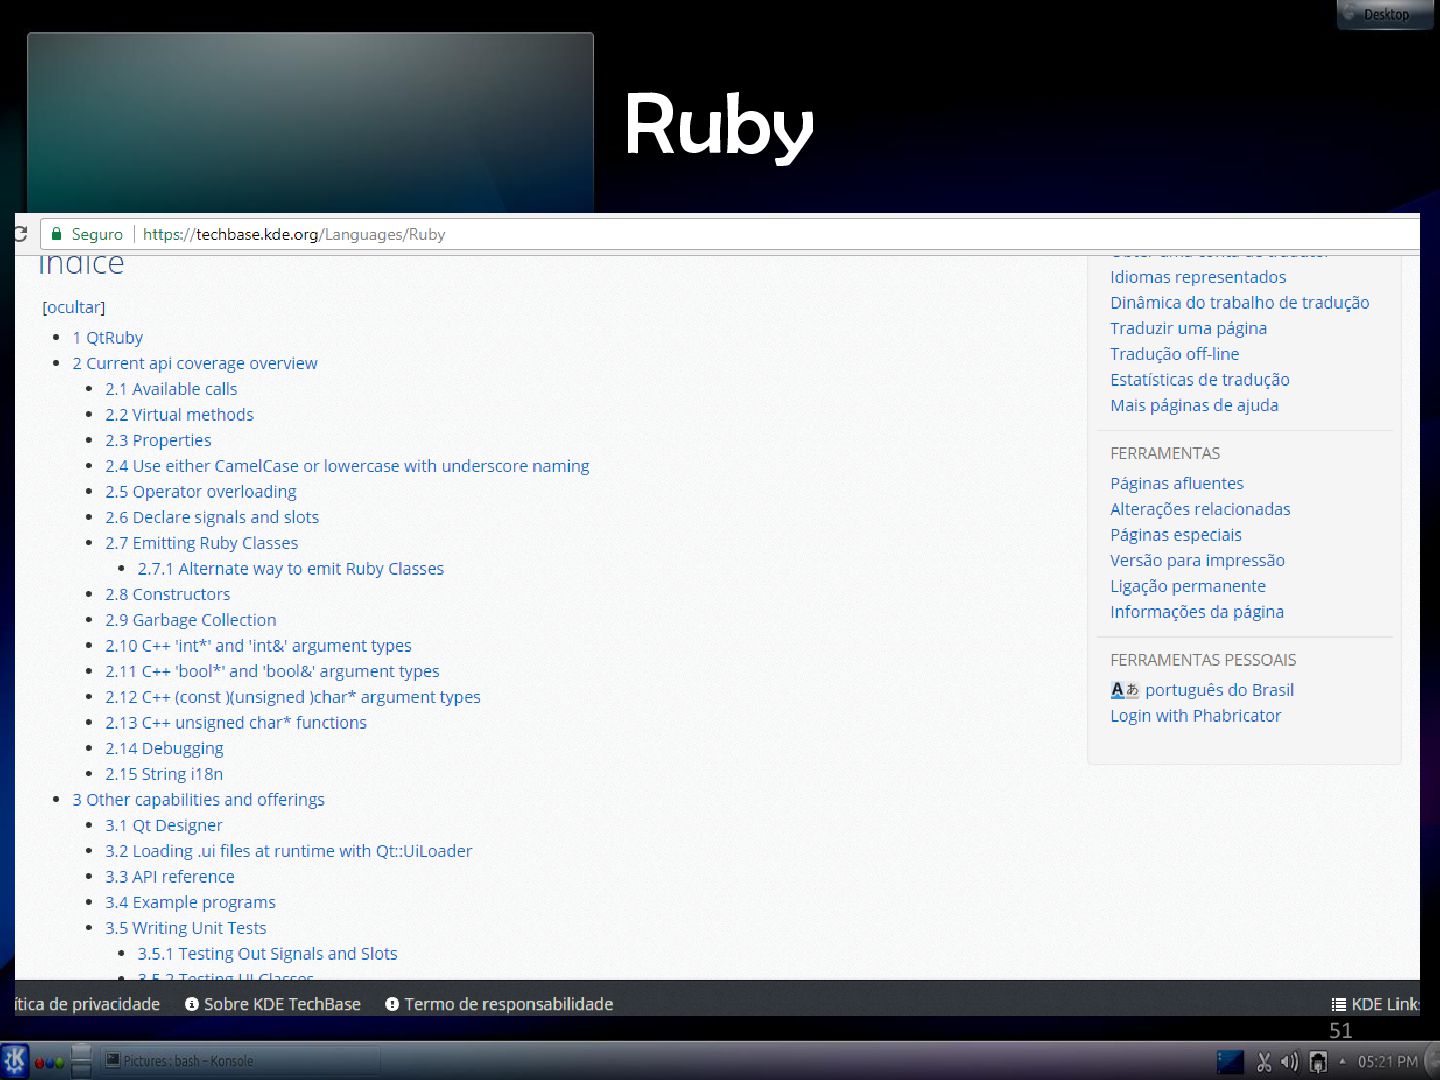Open Estatísticas de tradução link
1440x1080 pixels.
coord(1199,380)
